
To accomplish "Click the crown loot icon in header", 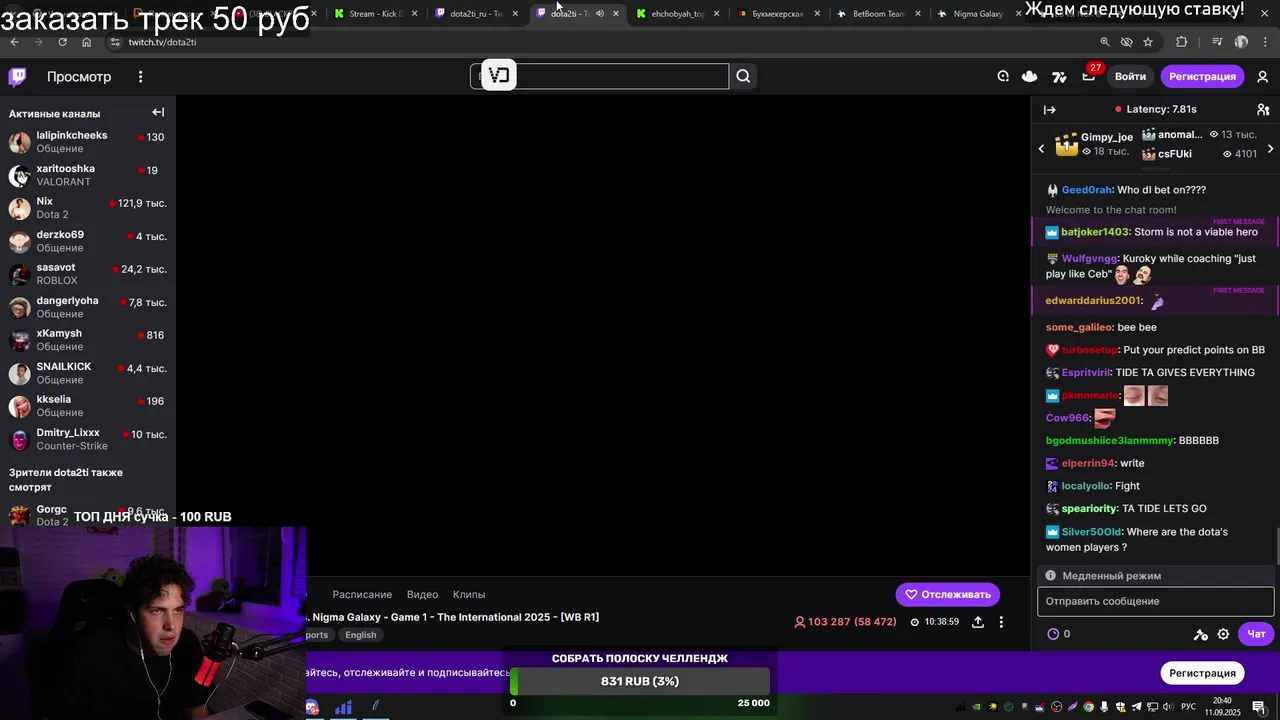I will point(1030,76).
